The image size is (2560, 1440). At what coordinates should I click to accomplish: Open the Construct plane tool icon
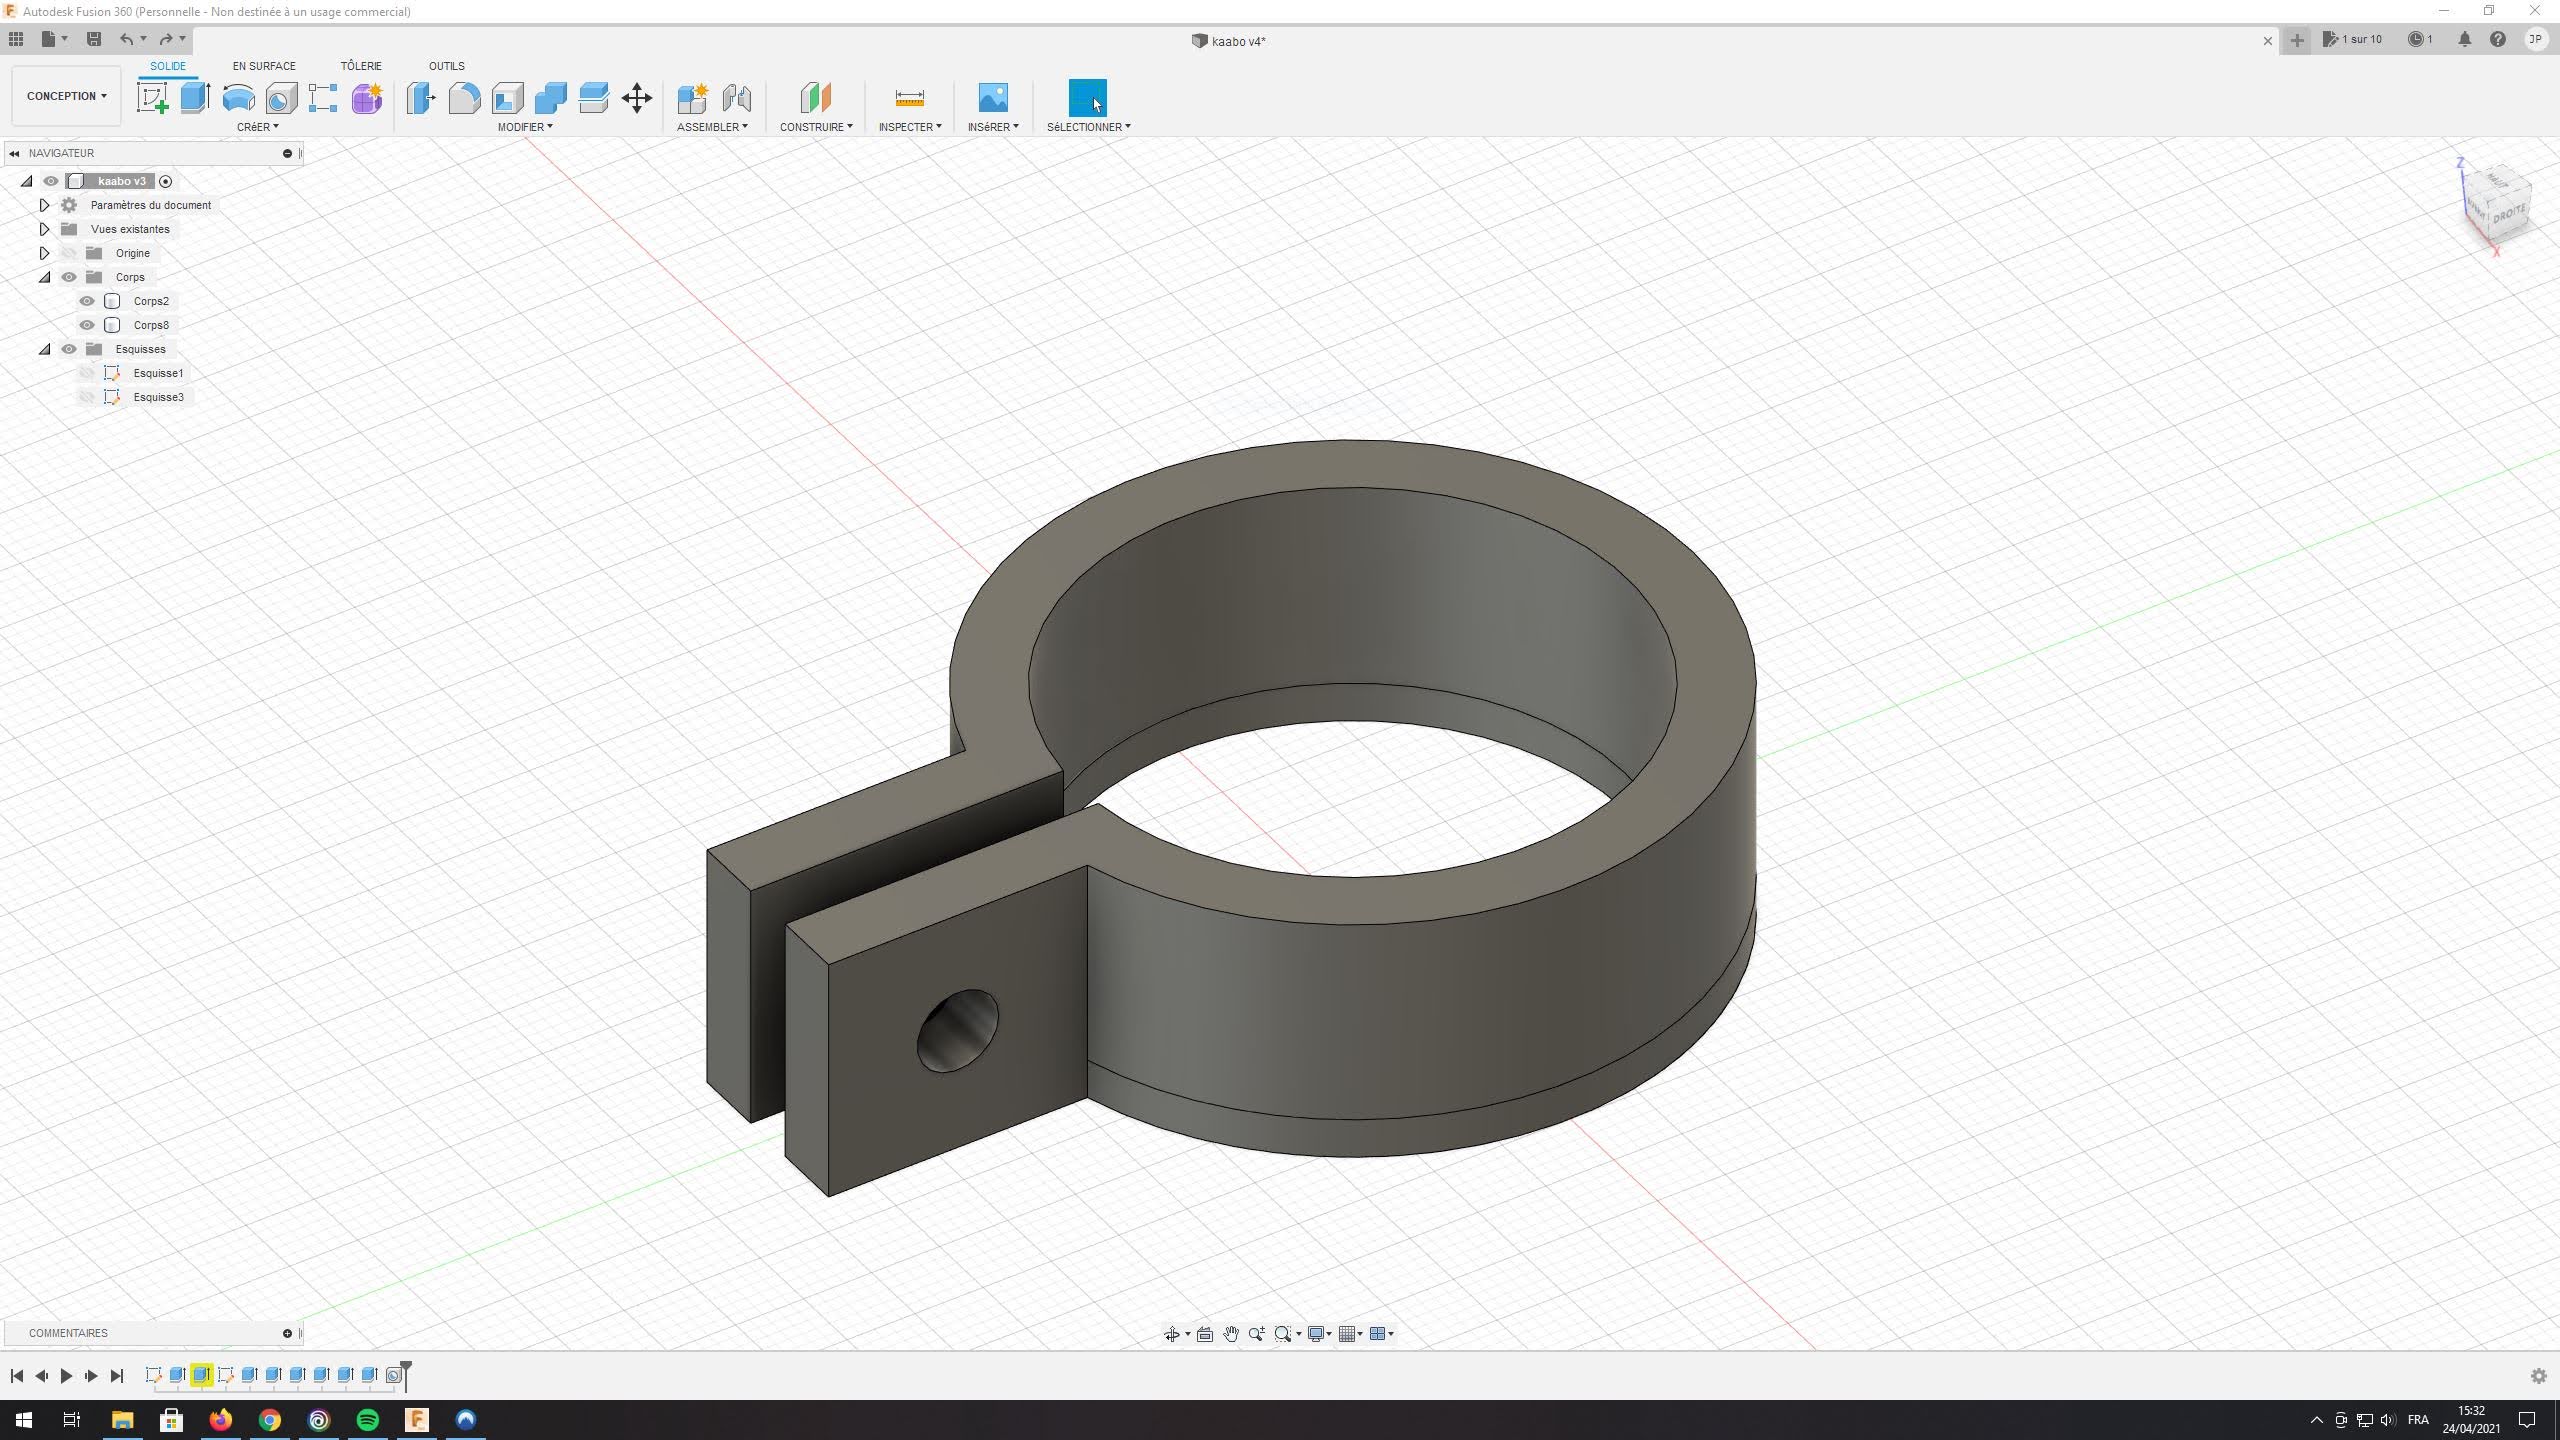pyautogui.click(x=816, y=98)
